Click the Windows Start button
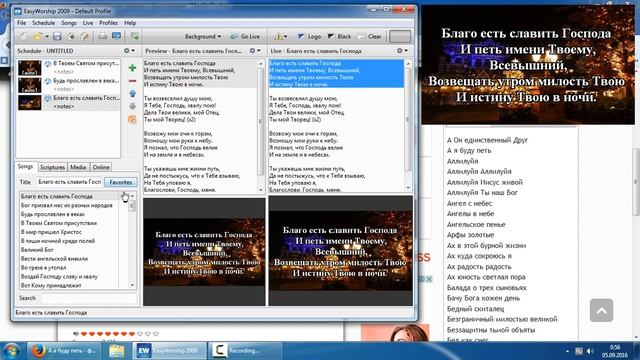The height and width of the screenshot is (360, 640). coord(11,351)
